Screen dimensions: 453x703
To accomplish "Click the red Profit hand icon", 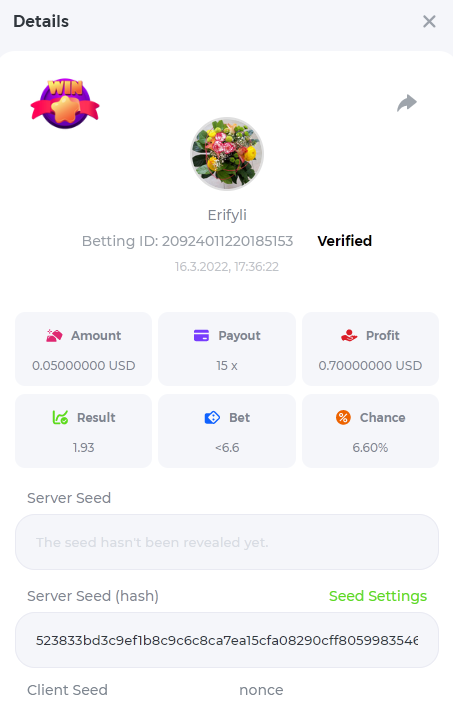I will [x=349, y=335].
